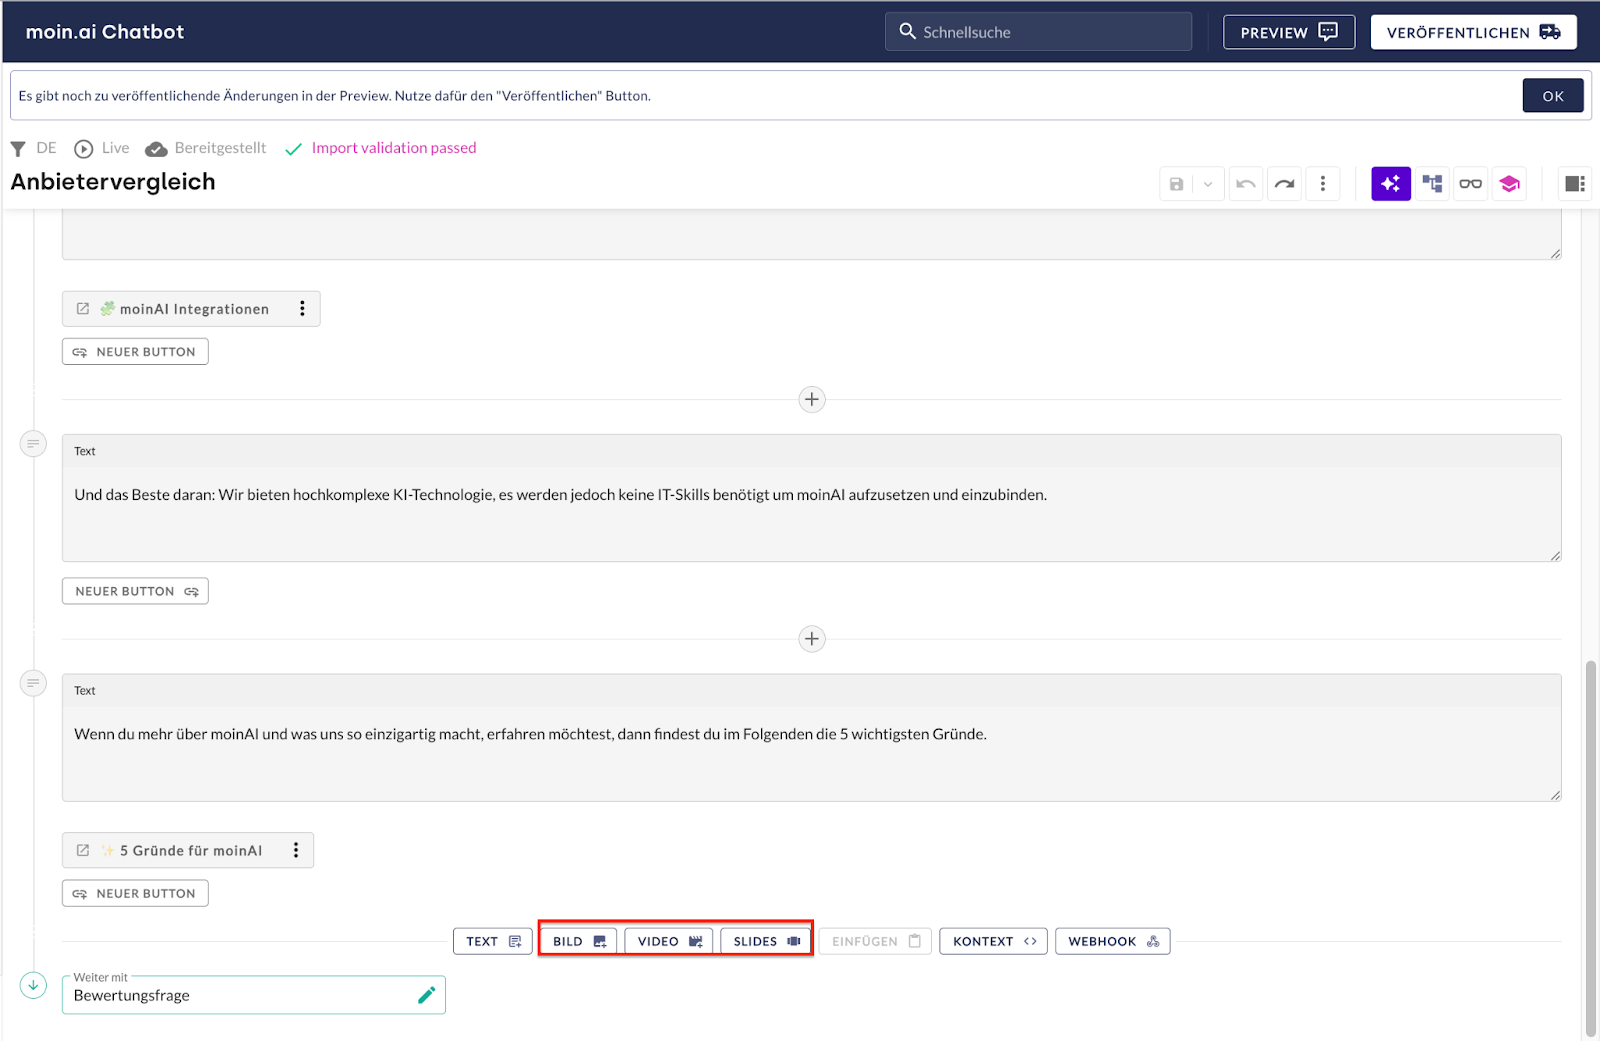This screenshot has width=1600, height=1041.
Task: Open the 5 Gründe für moinAI link icon
Action: click(x=83, y=850)
